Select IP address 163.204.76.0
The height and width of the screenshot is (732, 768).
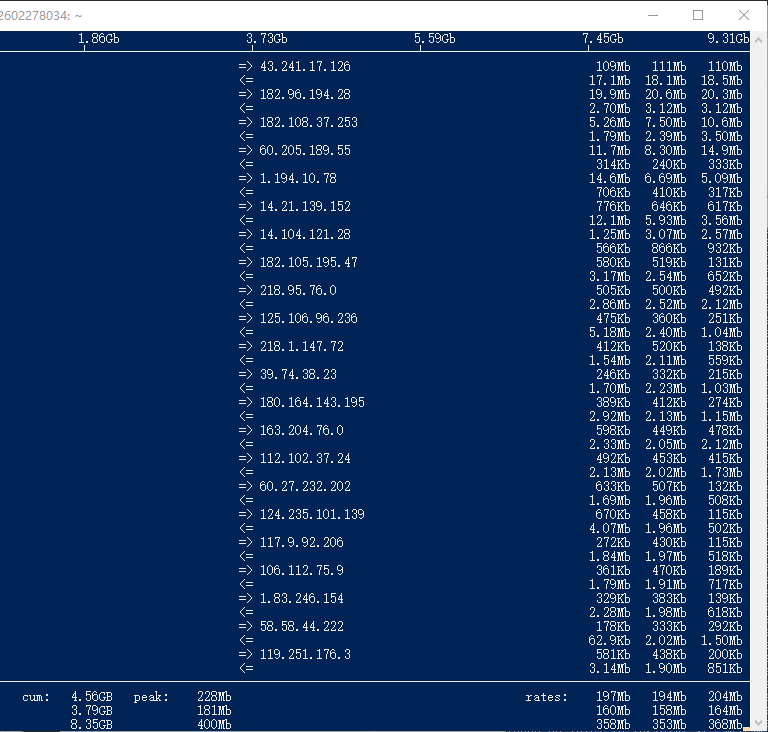coord(302,430)
